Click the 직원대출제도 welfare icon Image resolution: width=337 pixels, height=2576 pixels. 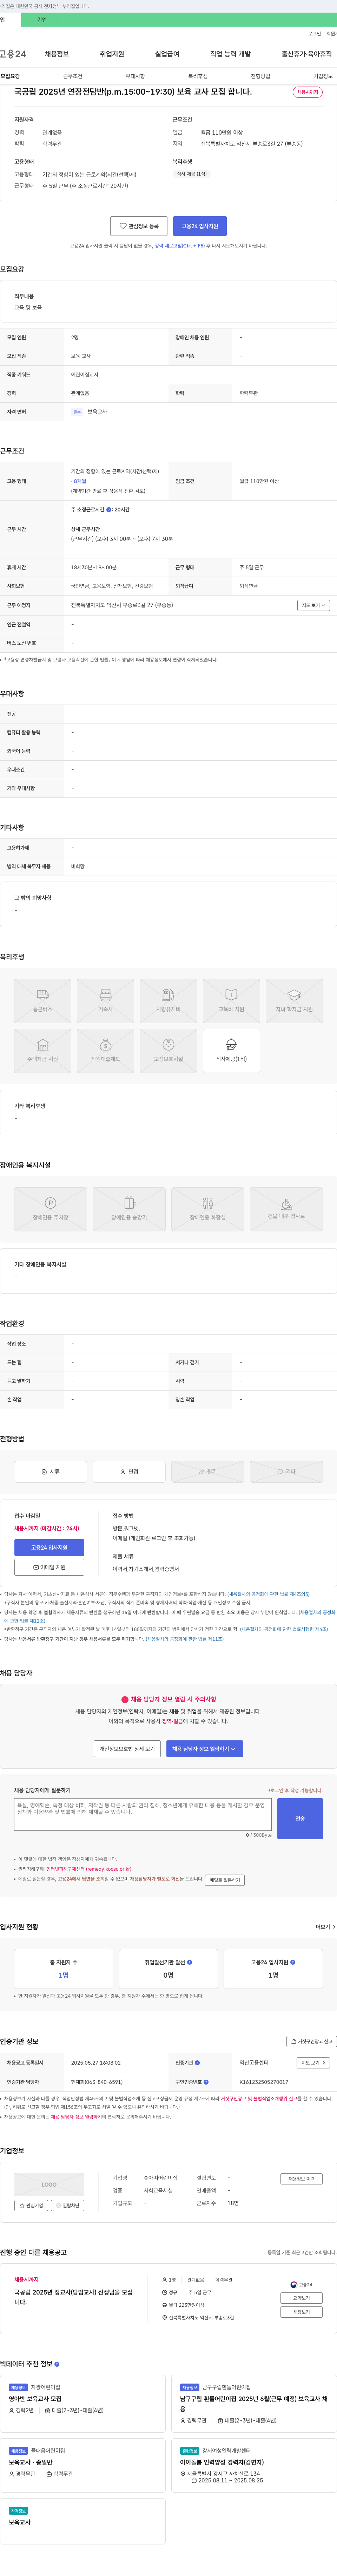tap(106, 1050)
